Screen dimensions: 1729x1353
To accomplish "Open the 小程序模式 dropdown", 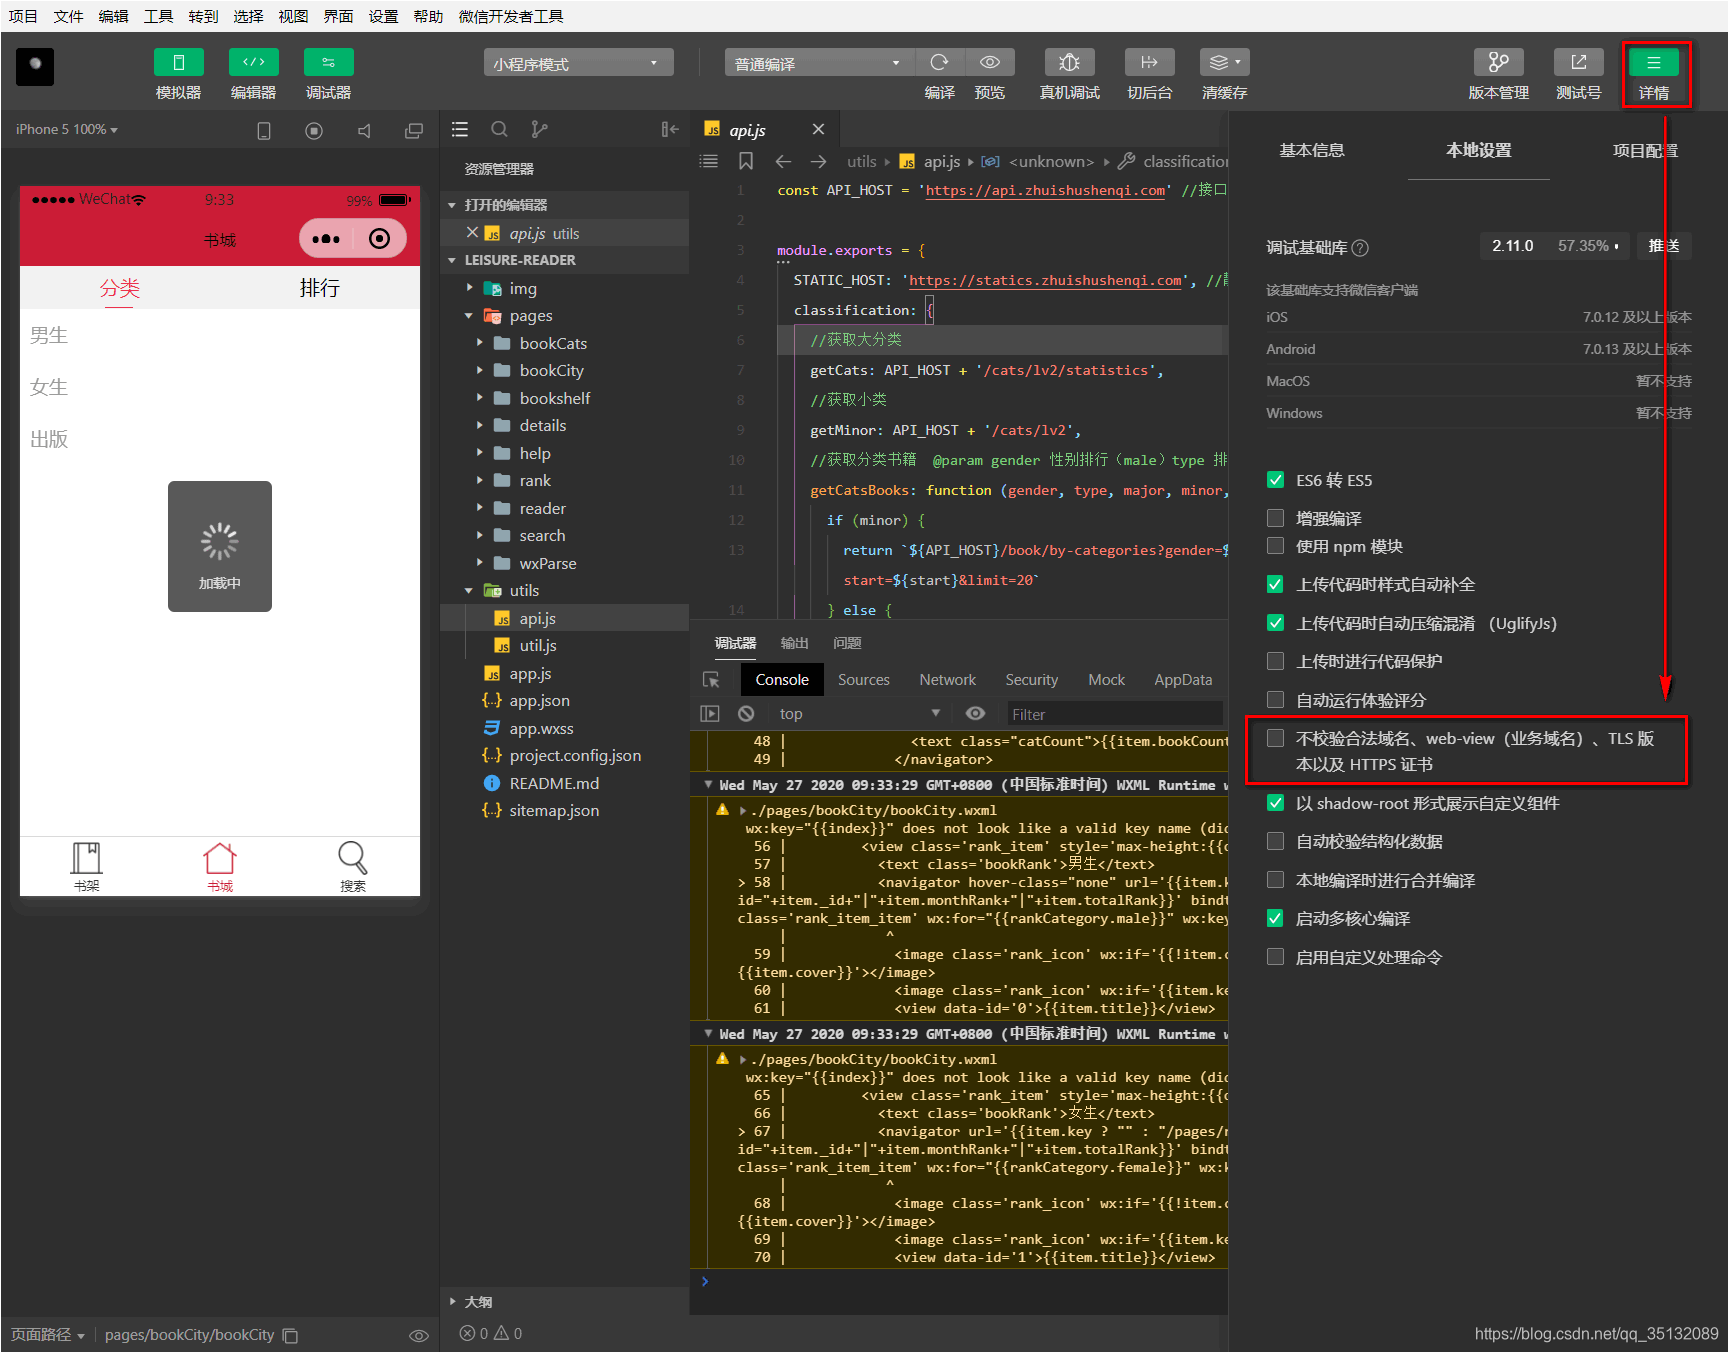I will click(578, 63).
